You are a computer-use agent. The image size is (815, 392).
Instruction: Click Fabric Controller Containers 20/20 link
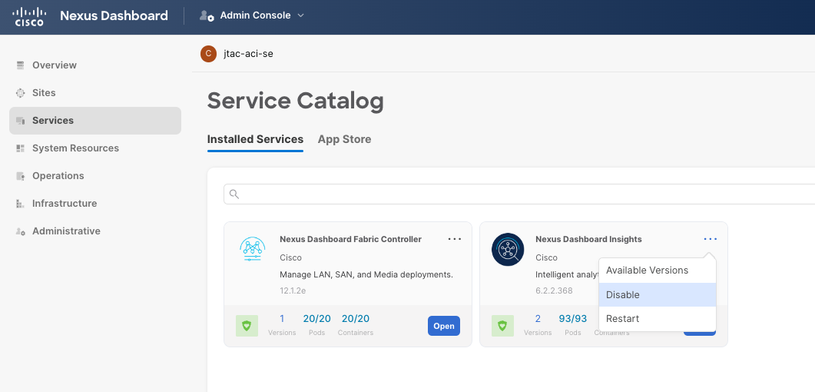point(356,319)
